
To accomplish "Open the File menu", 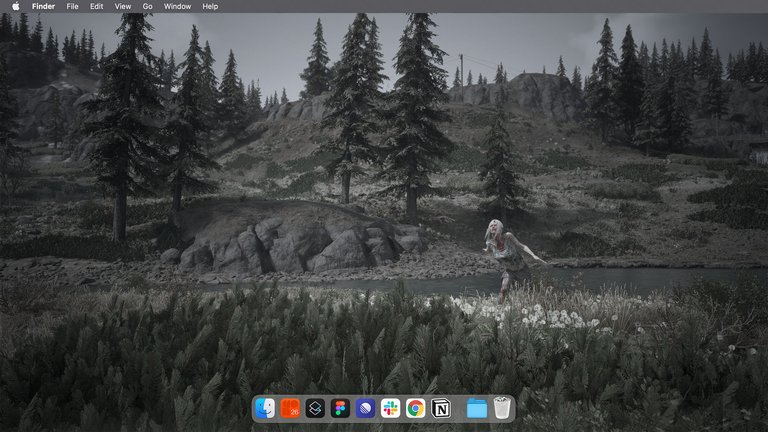I will 72,6.
